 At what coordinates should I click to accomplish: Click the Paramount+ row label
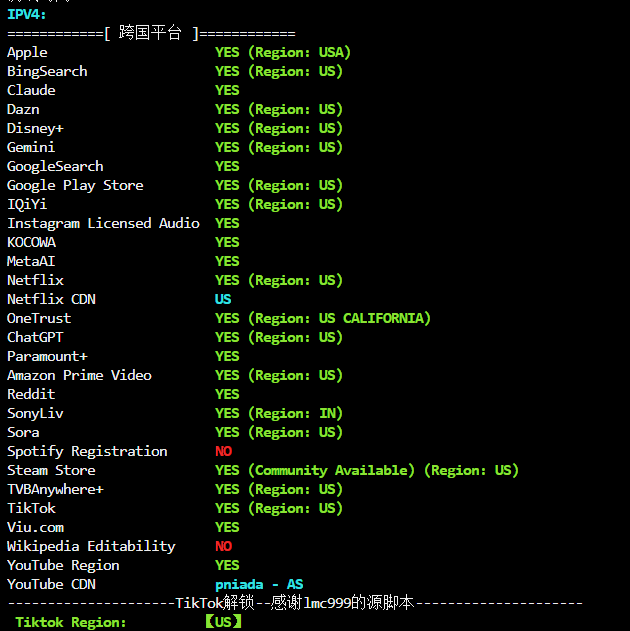coord(47,357)
